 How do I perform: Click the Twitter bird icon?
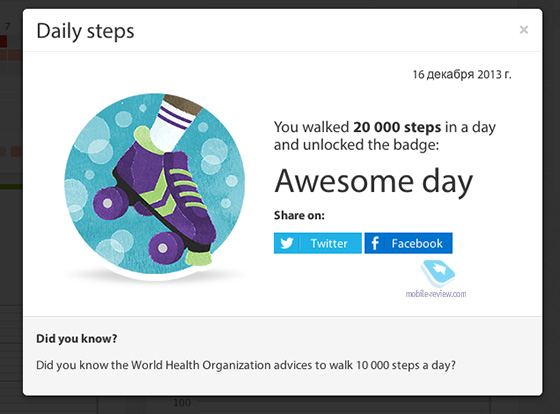[287, 243]
